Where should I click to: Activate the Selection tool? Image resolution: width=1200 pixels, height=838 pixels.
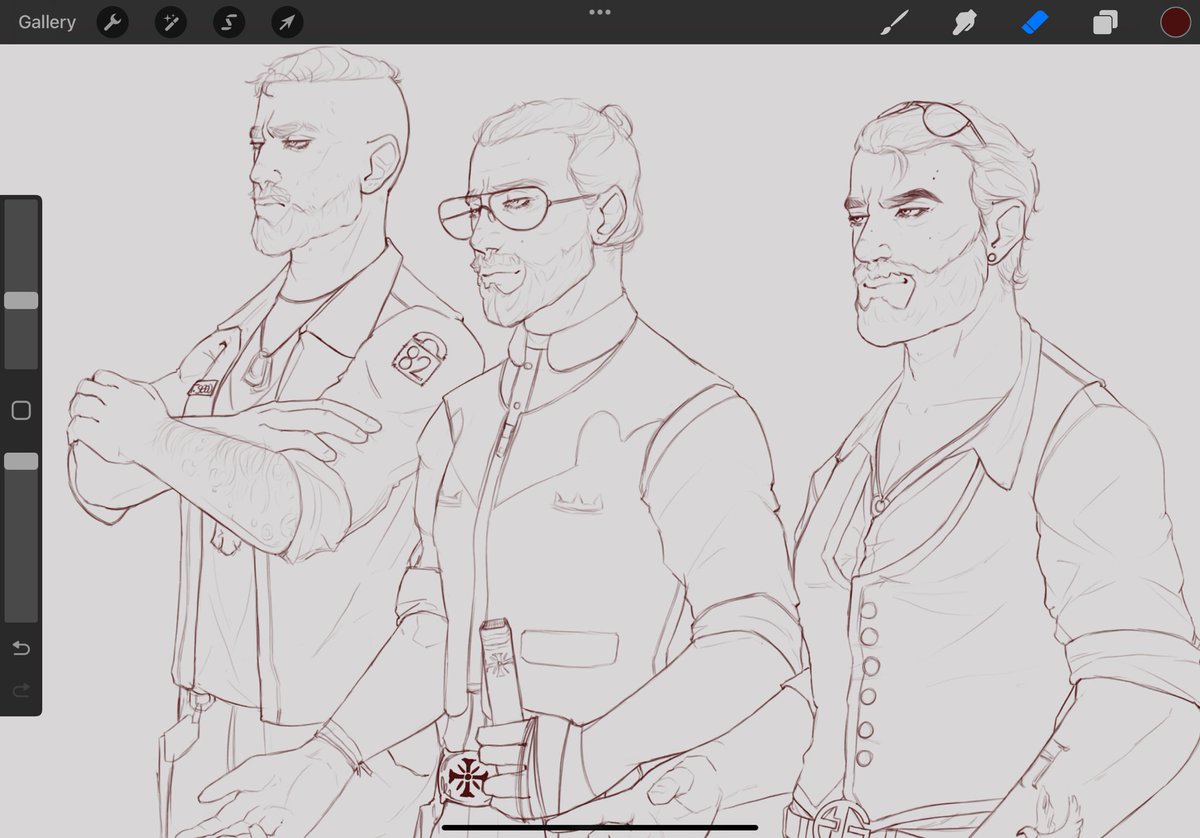(x=228, y=21)
